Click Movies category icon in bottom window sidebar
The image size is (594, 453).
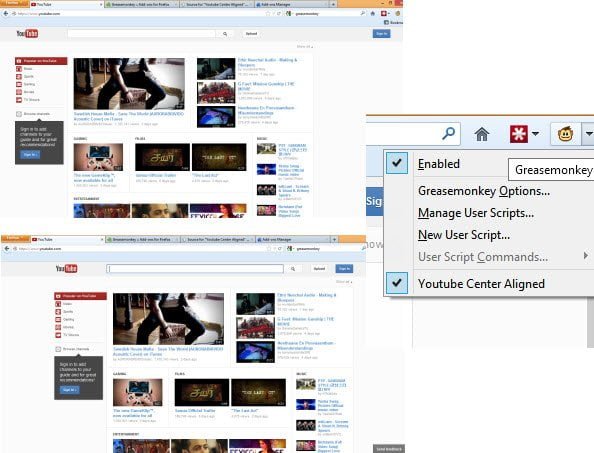[58, 327]
